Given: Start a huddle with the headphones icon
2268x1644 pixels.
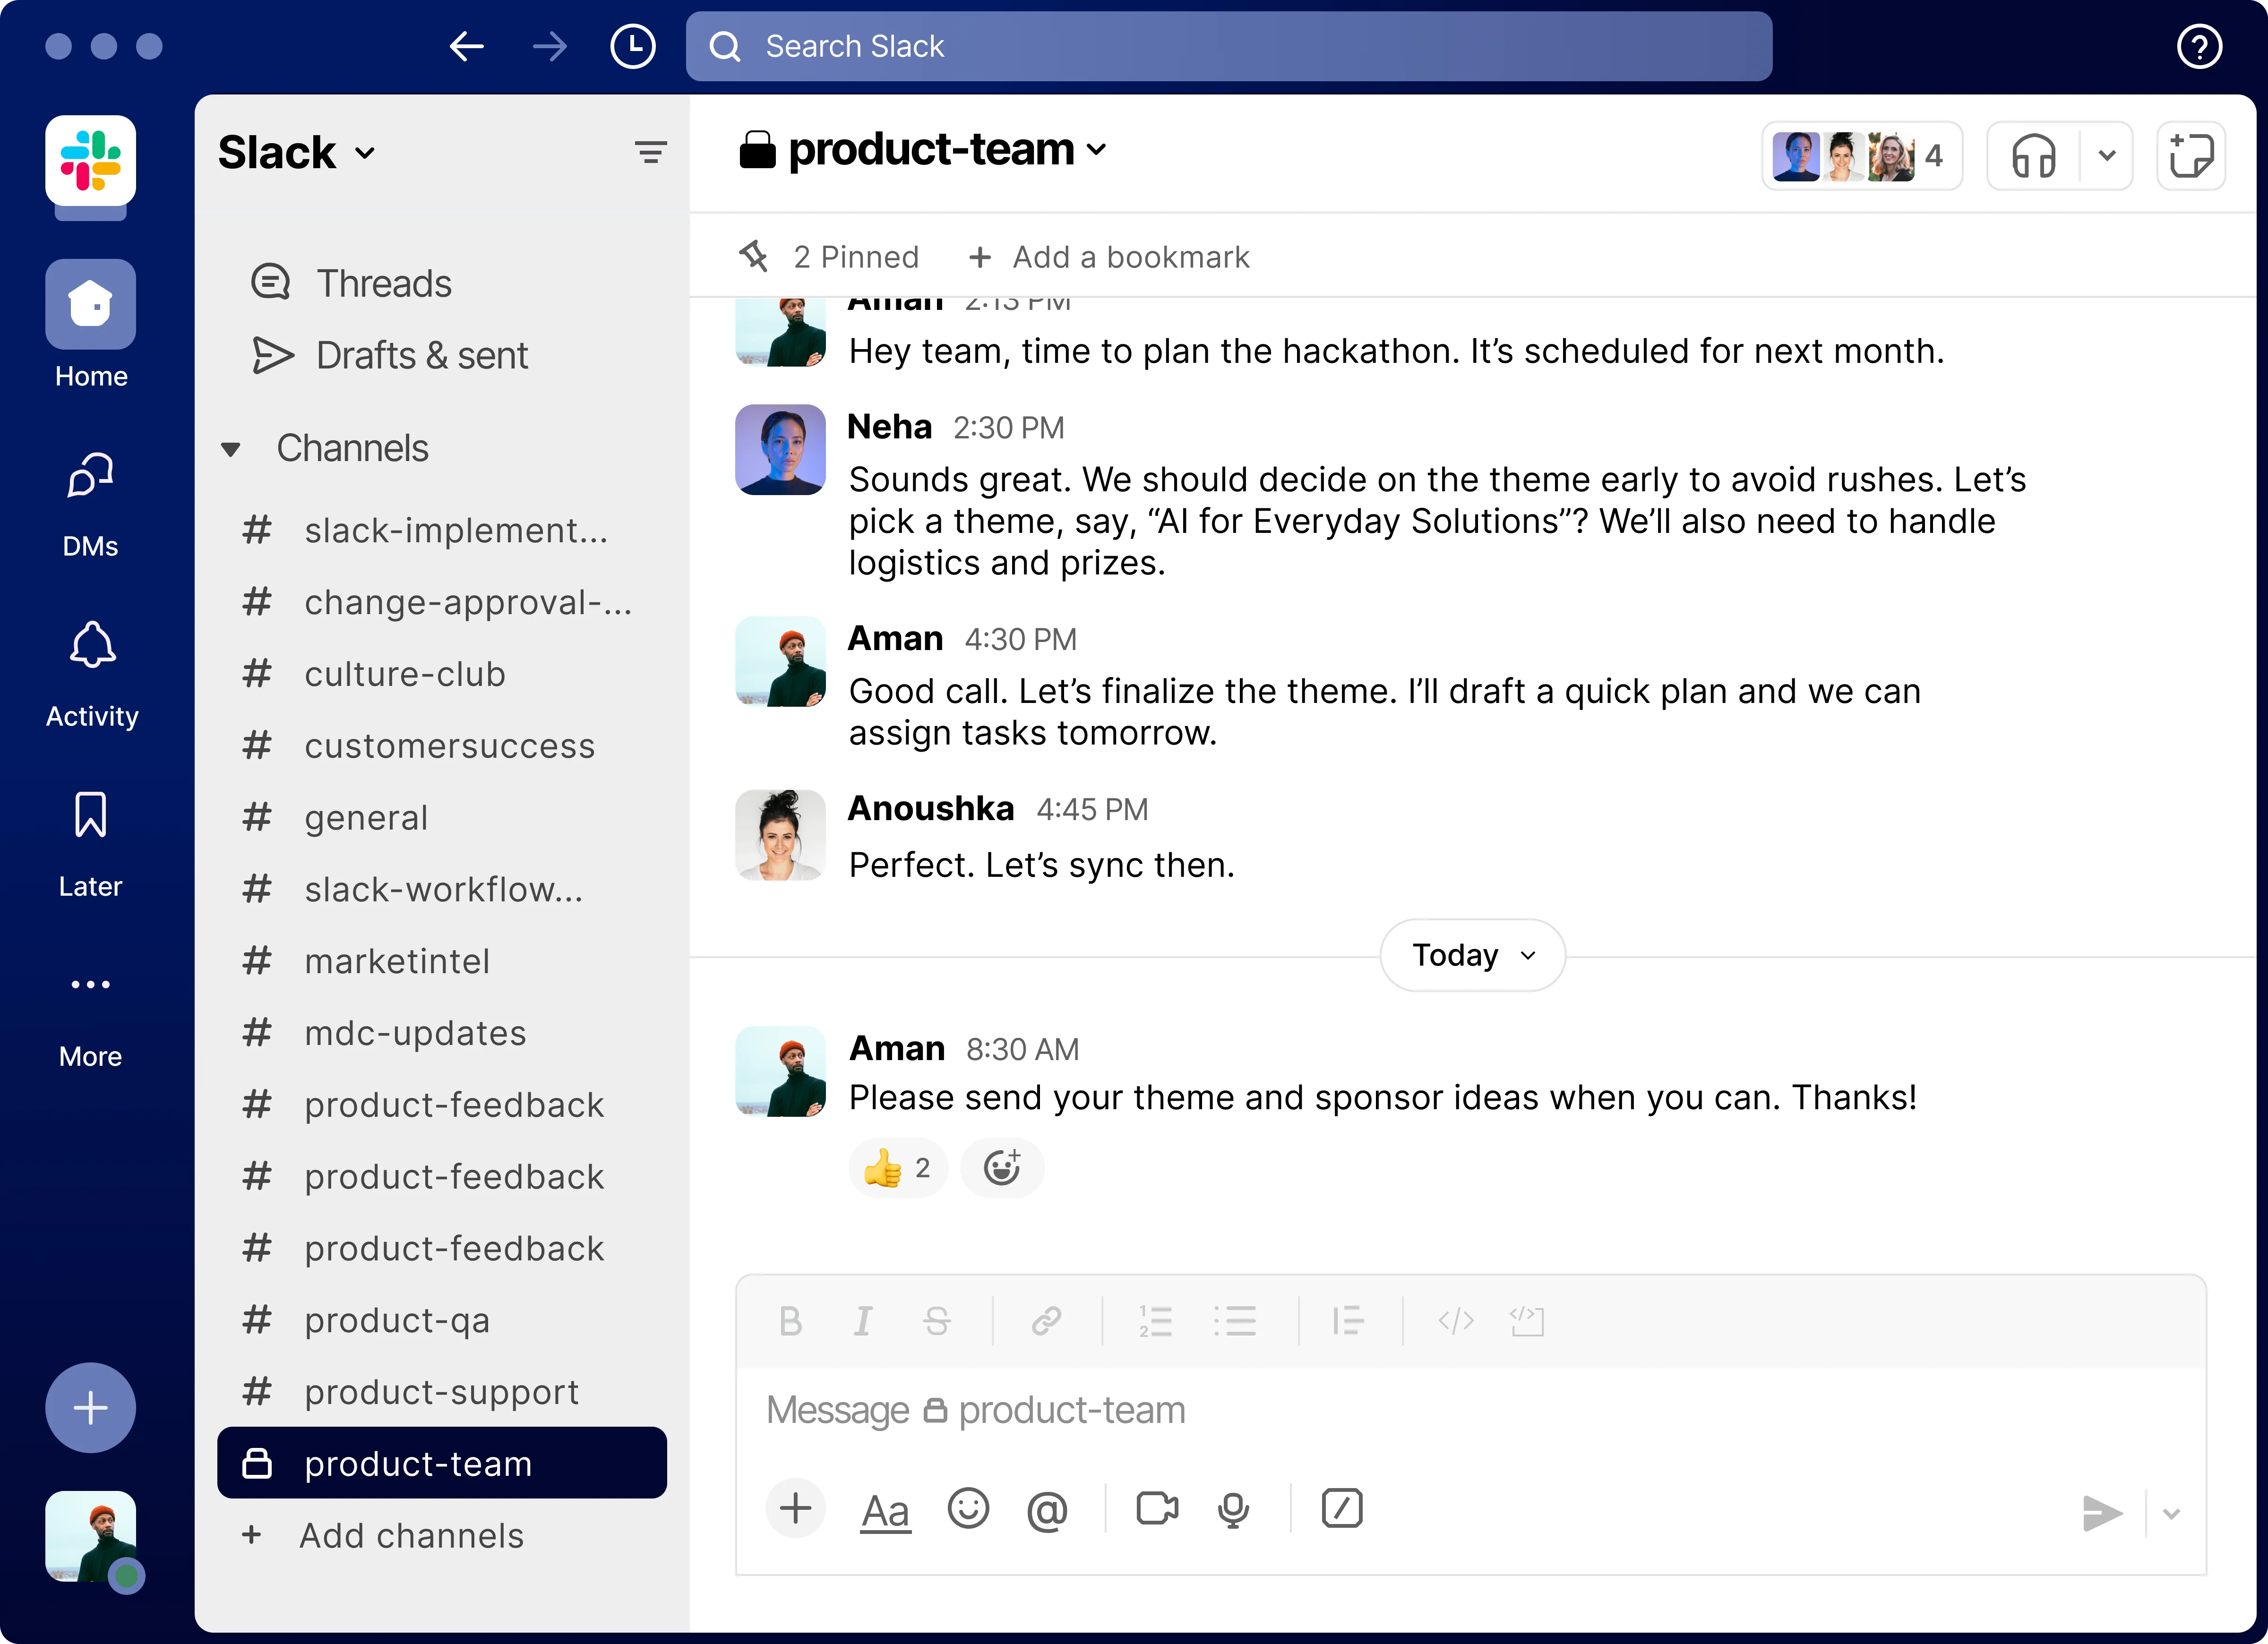Looking at the screenshot, I should (x=2033, y=156).
